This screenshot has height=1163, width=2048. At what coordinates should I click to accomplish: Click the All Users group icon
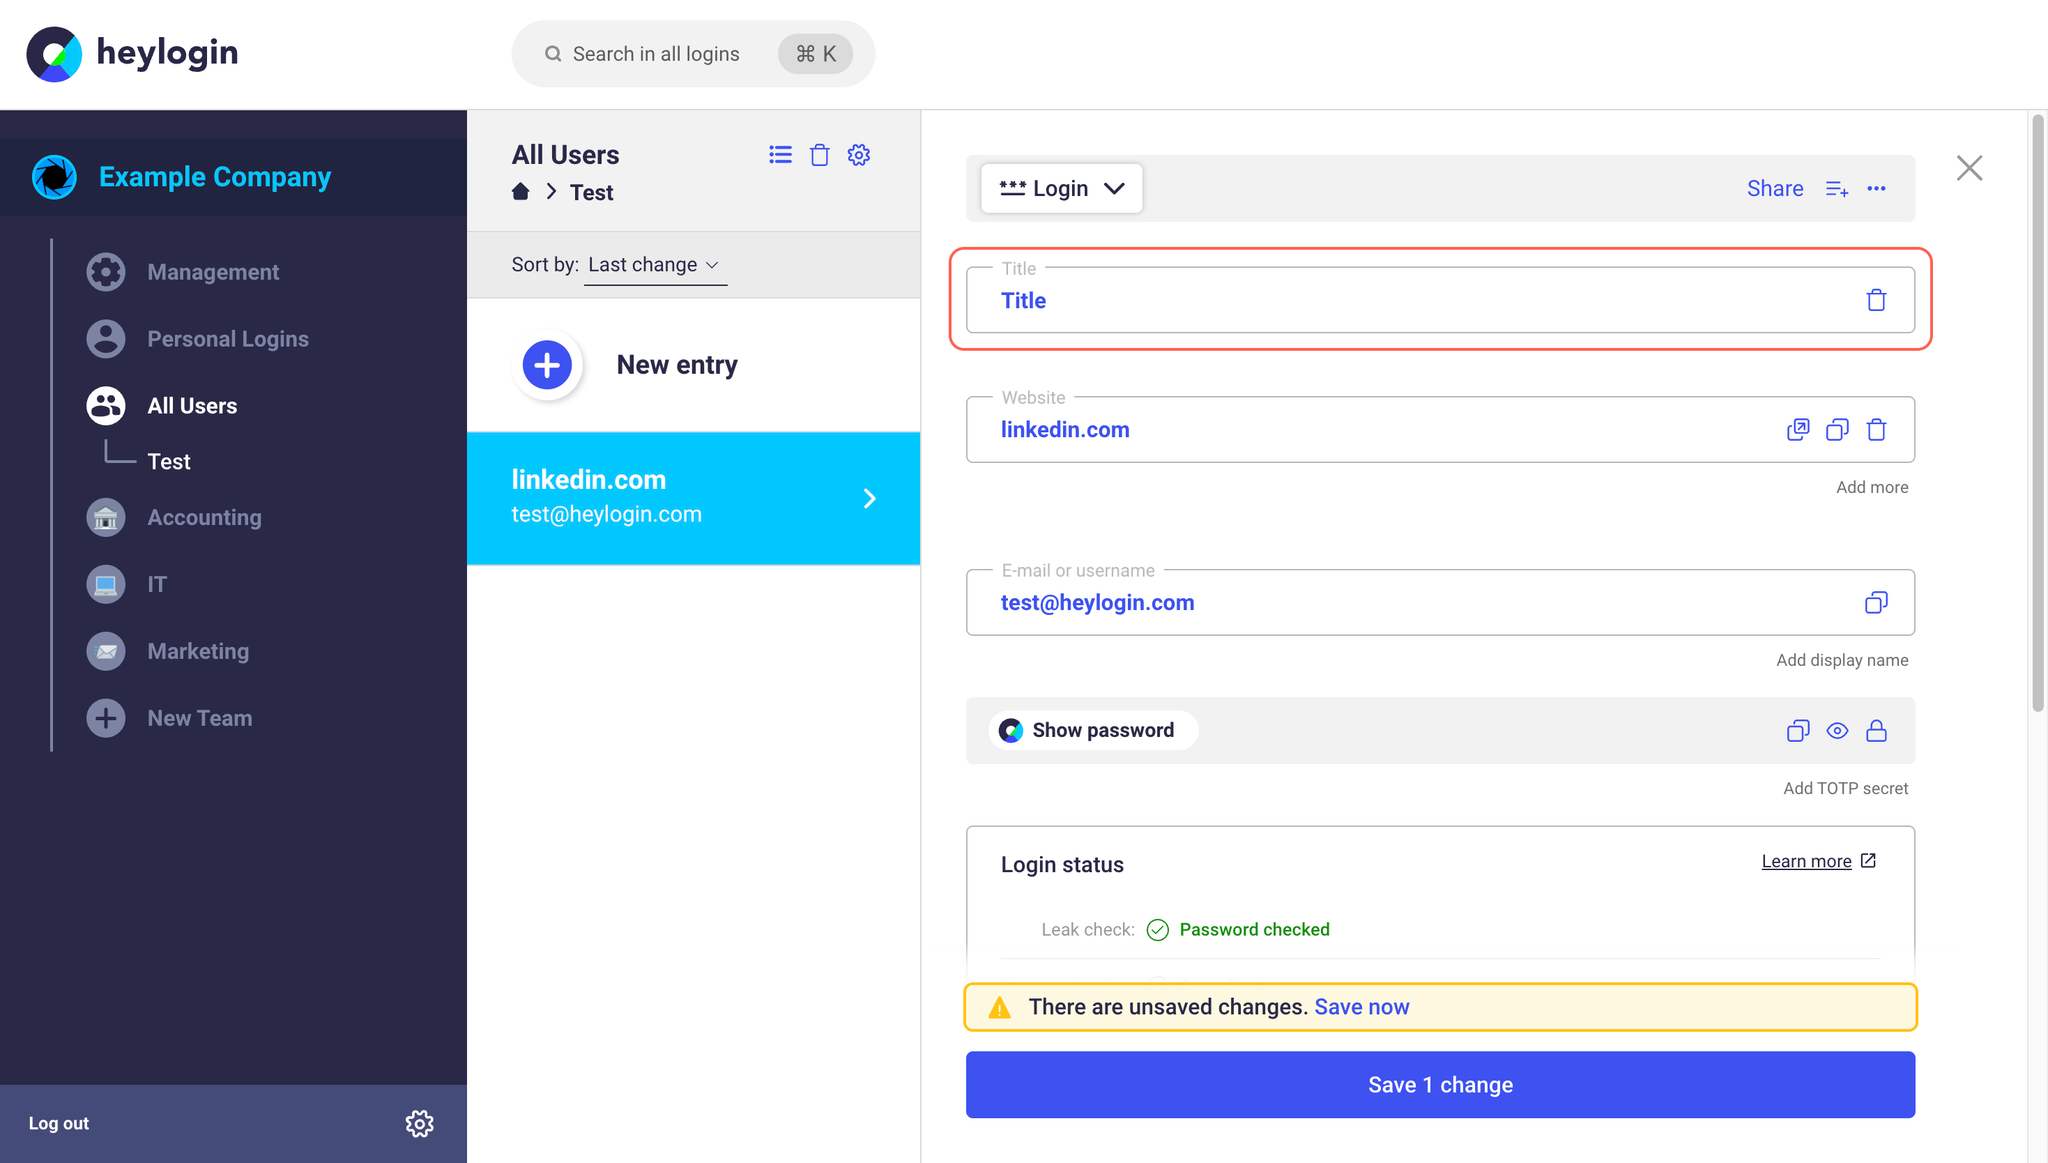click(106, 406)
